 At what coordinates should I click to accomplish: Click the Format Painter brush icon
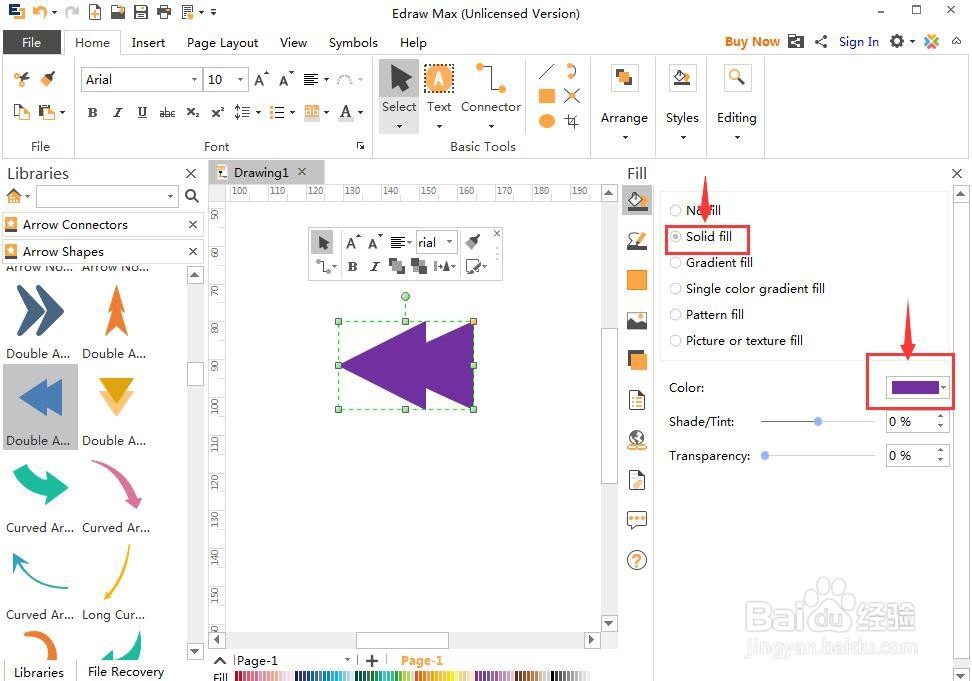point(48,79)
